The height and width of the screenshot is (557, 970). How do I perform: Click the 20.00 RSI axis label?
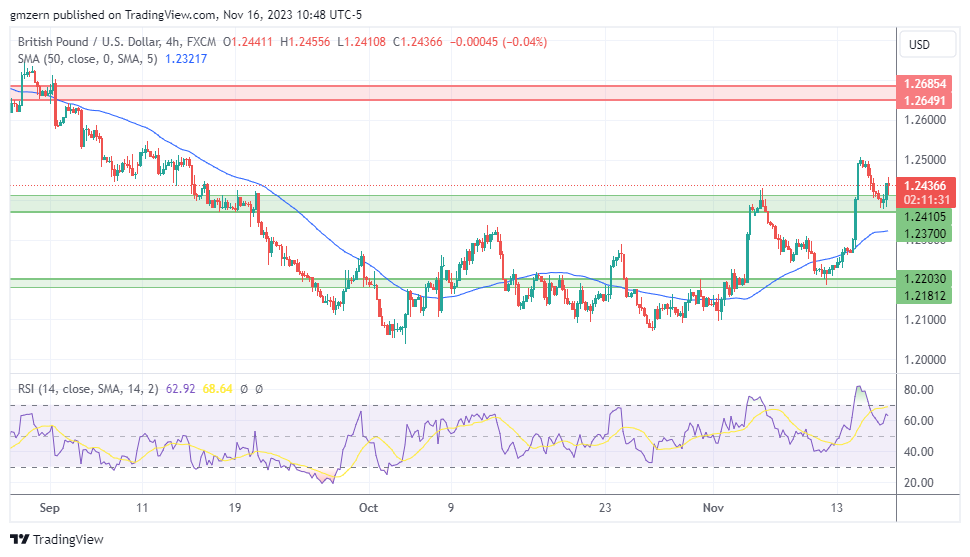click(x=919, y=483)
